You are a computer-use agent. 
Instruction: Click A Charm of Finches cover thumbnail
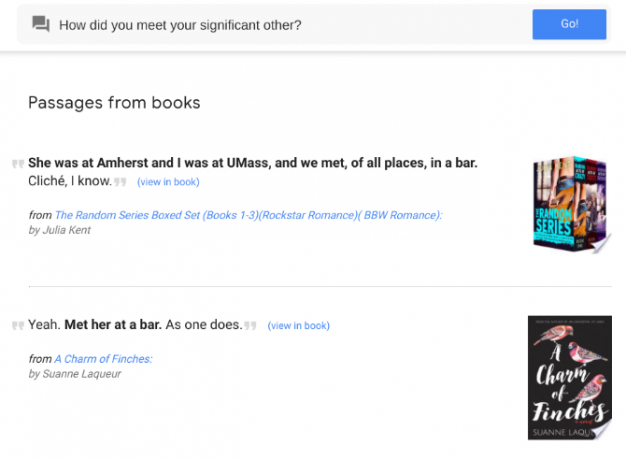point(570,378)
